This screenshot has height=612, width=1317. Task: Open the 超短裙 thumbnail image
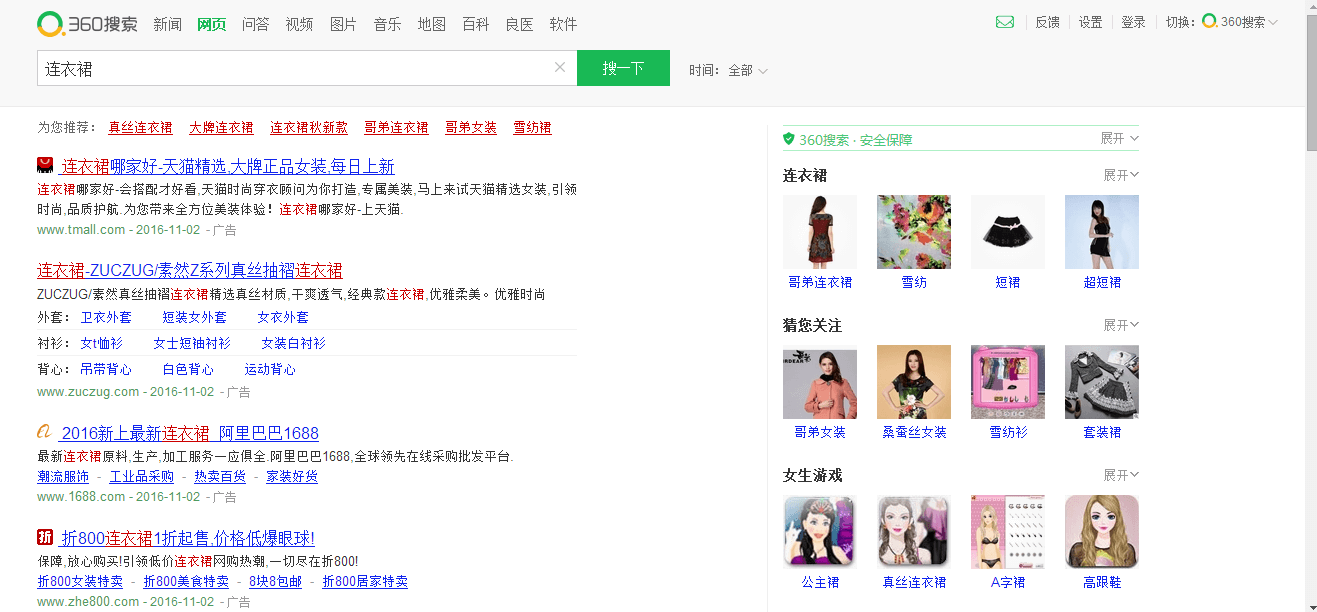pos(1102,232)
